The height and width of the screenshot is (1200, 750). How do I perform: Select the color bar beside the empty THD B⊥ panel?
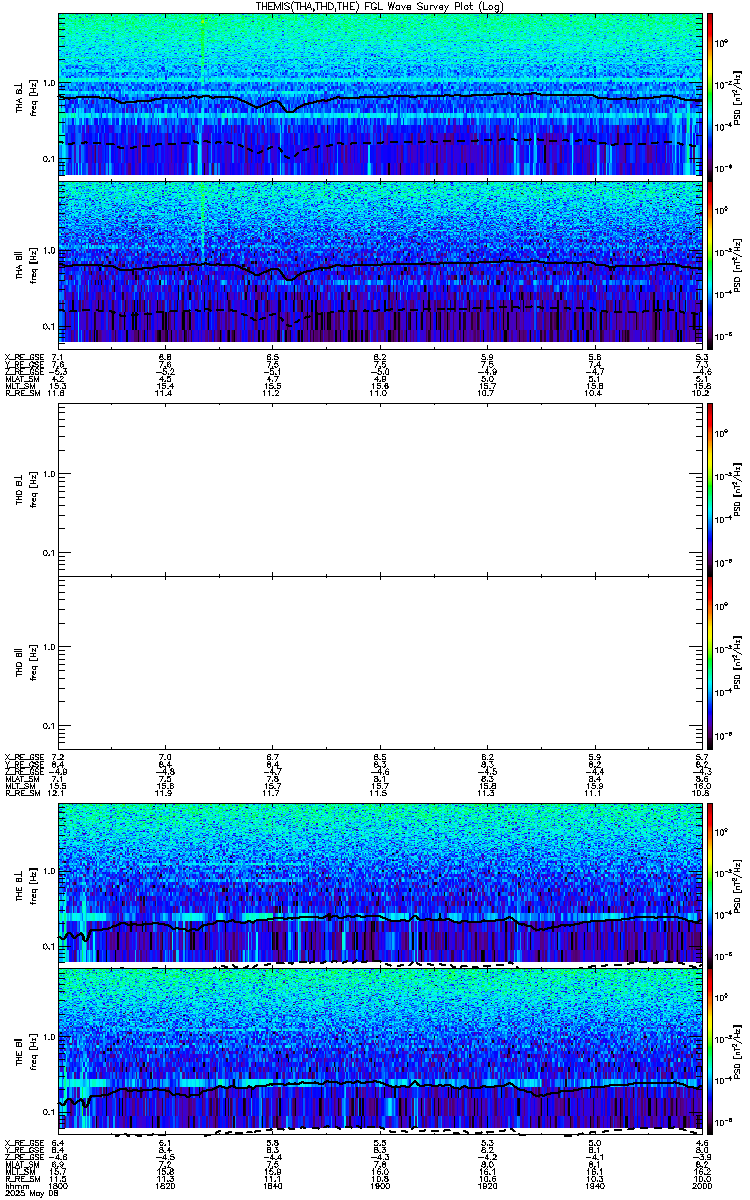click(x=710, y=489)
